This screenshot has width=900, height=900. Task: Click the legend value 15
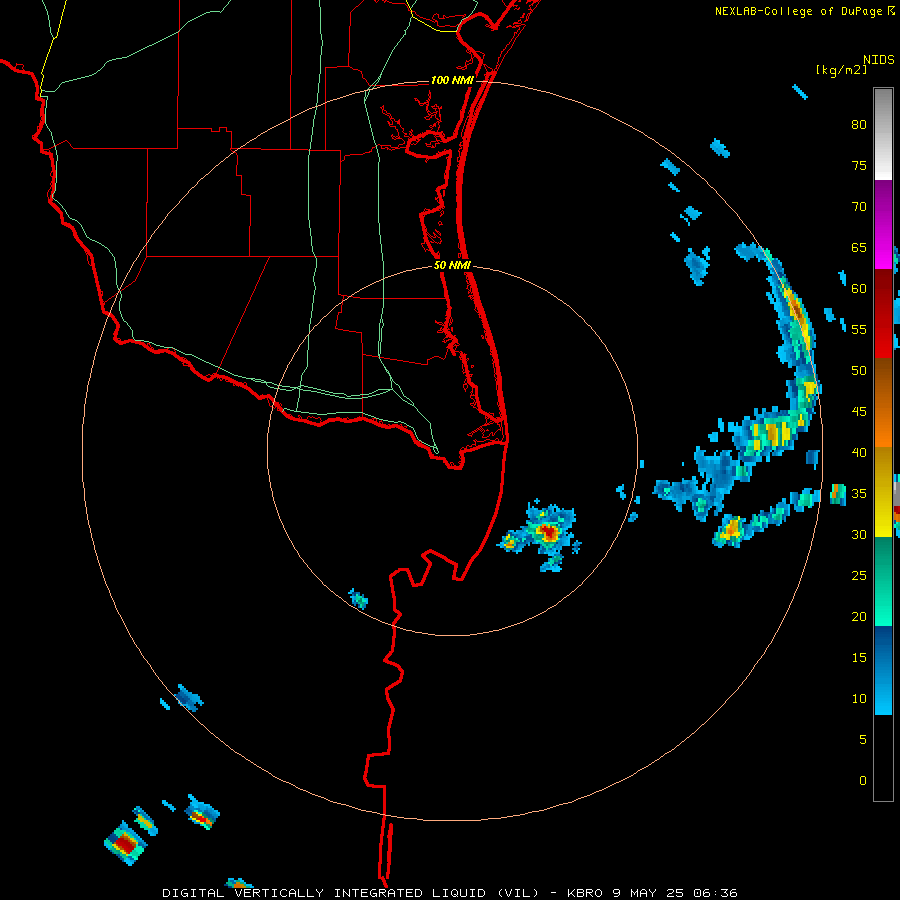tap(859, 658)
